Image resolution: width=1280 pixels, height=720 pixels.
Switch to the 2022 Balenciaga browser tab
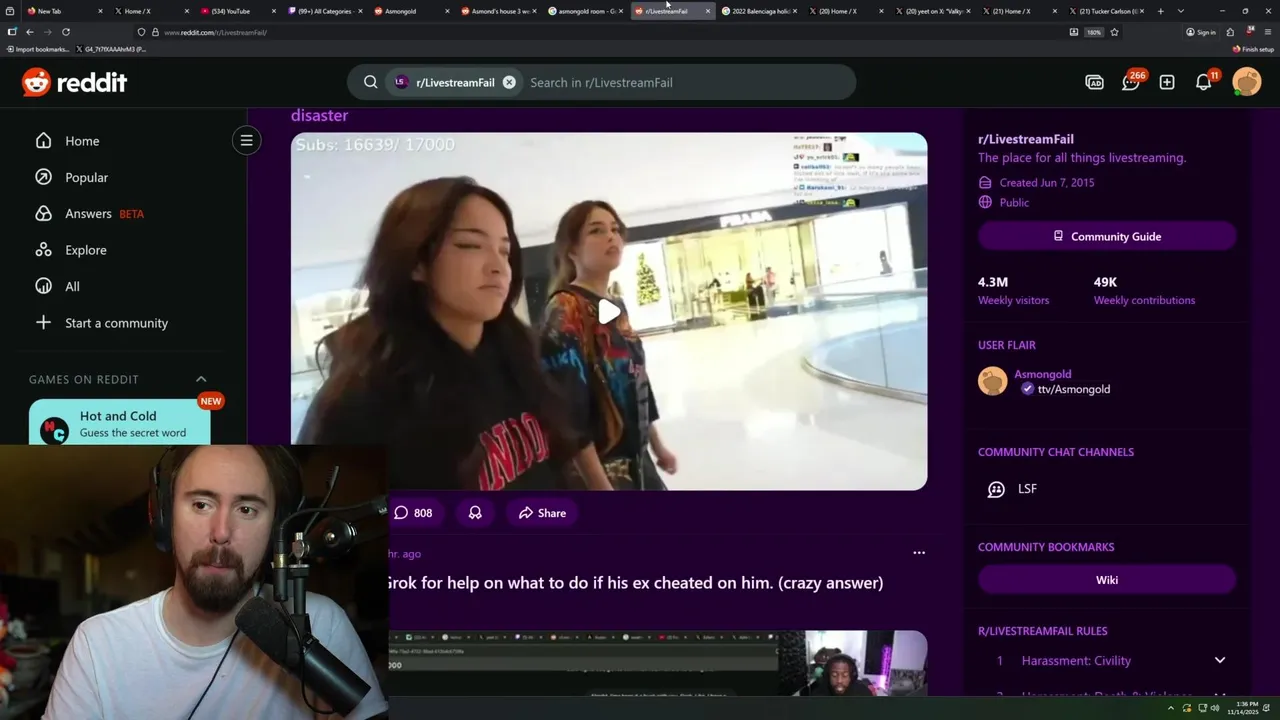pyautogui.click(x=758, y=11)
